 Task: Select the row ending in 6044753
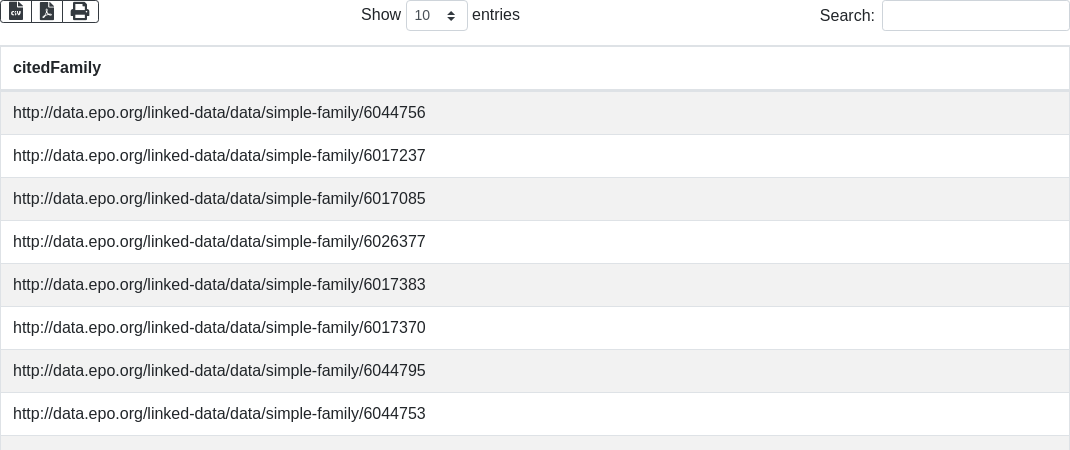[x=219, y=414]
